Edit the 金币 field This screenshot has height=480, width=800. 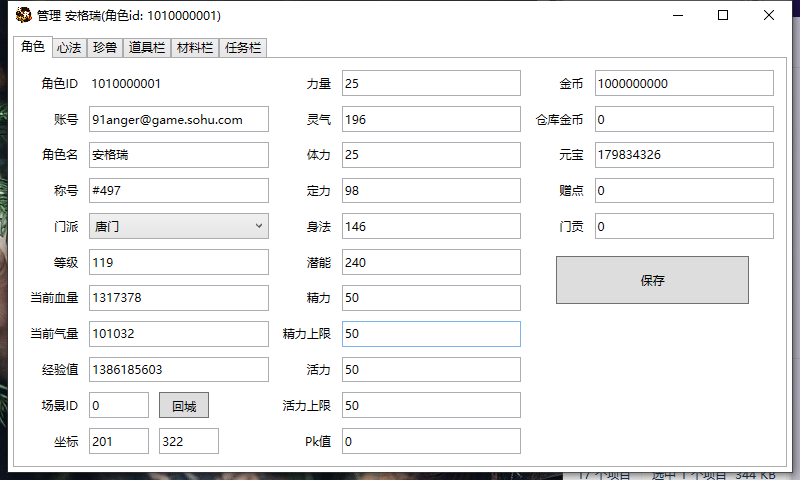tap(684, 83)
